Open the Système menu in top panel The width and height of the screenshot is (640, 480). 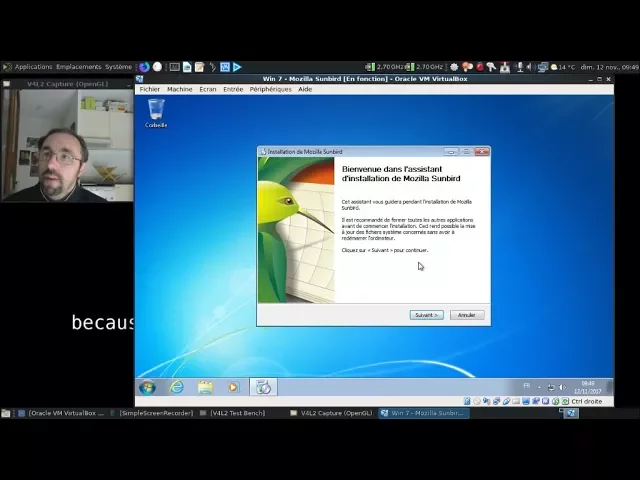click(x=118, y=67)
